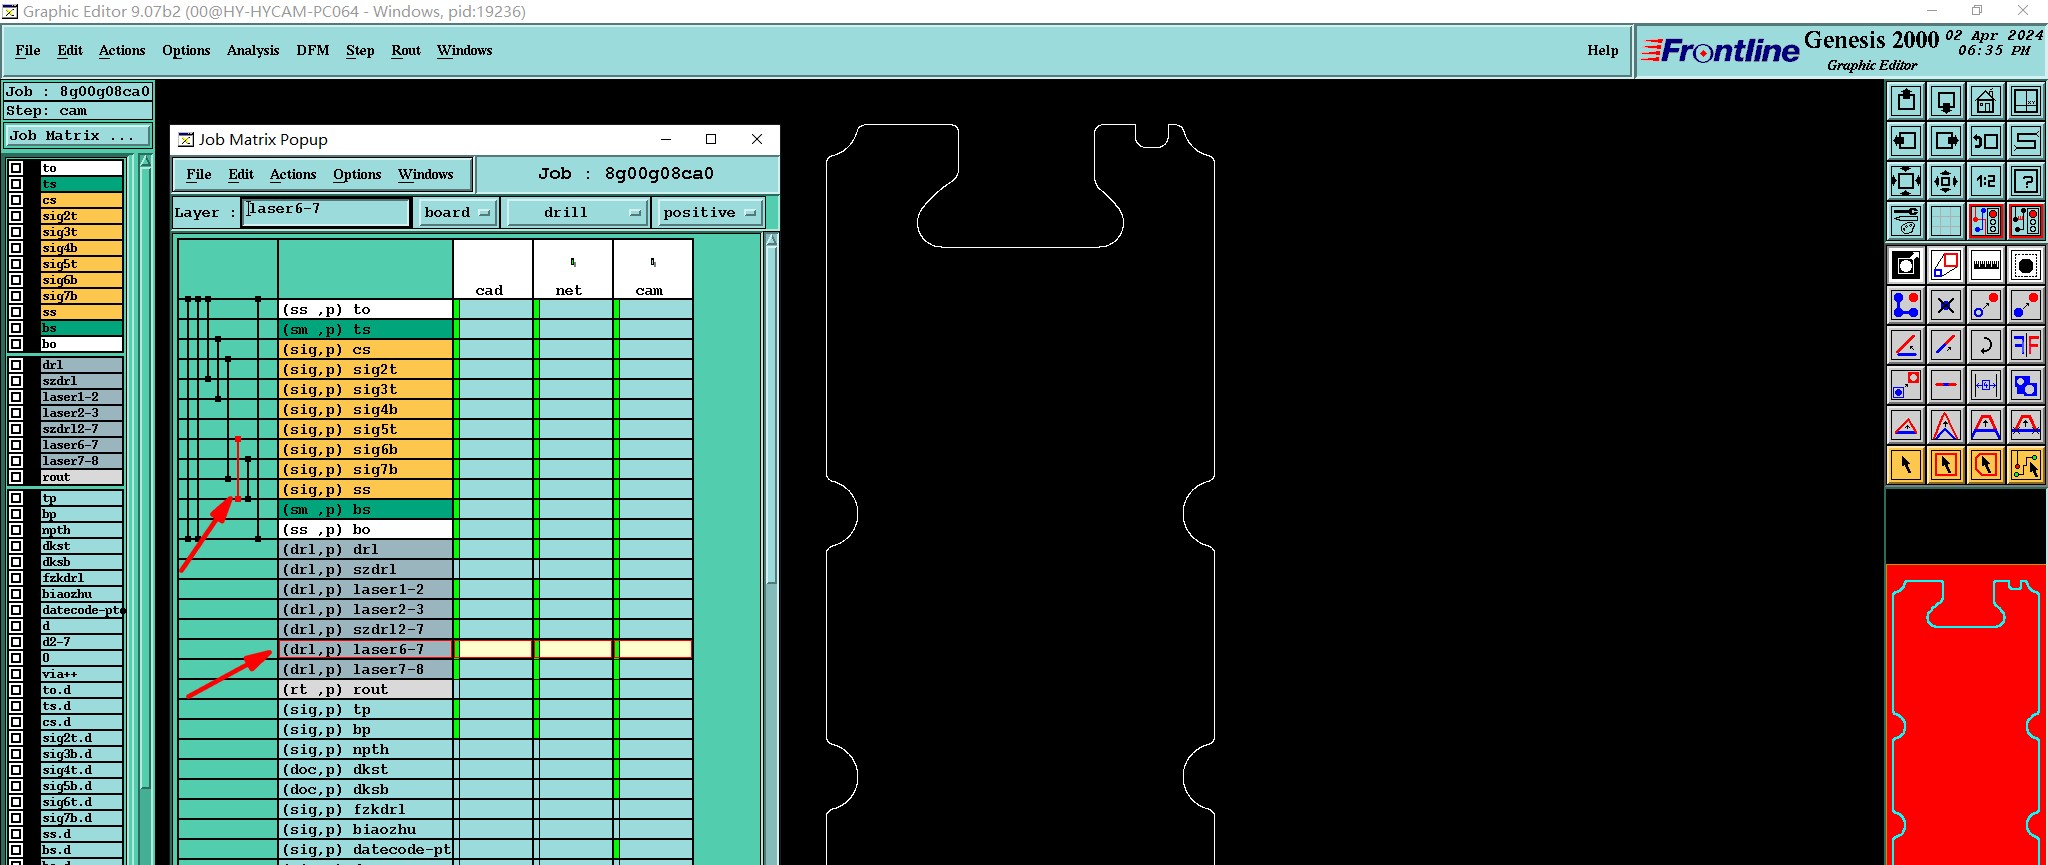Open the Rout menu
Screen dimensions: 2048x865
click(x=406, y=50)
